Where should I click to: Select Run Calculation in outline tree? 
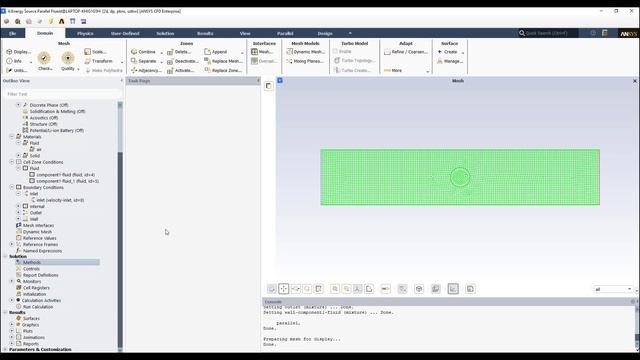[38, 307]
